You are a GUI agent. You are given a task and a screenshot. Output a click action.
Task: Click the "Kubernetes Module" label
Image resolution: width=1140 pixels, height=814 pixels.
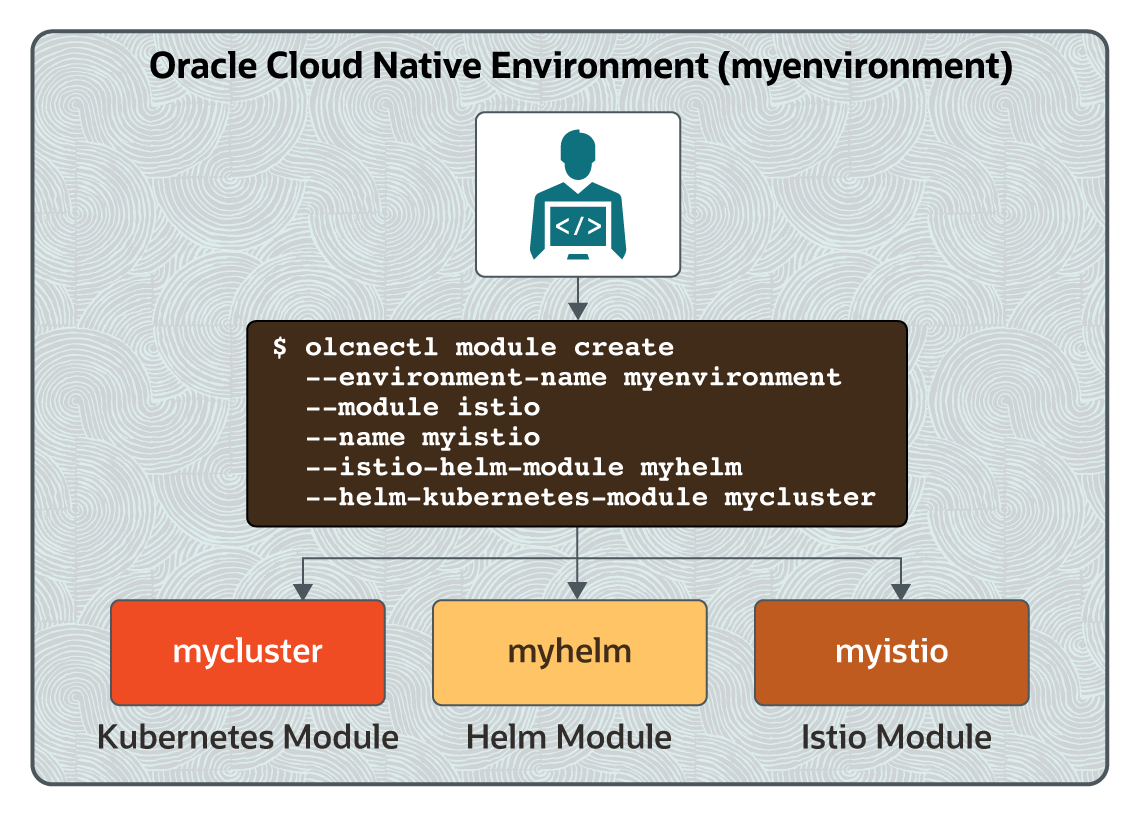248,737
